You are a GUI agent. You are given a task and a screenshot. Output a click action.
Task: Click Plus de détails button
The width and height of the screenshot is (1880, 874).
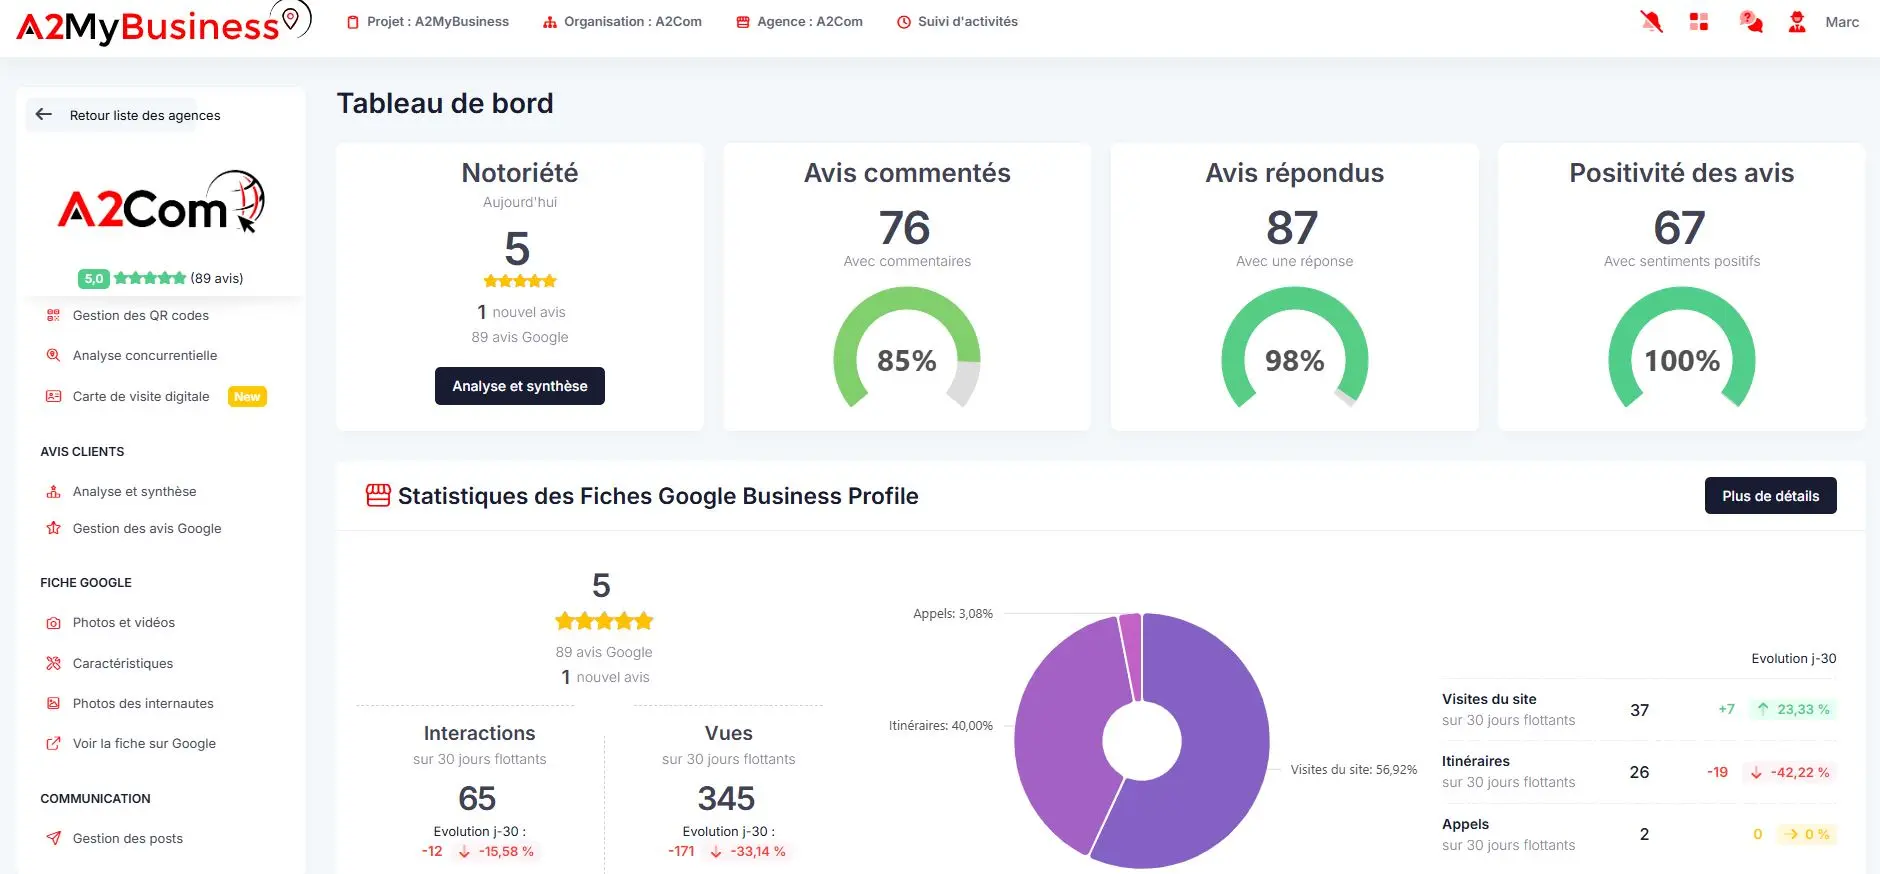click(x=1770, y=495)
